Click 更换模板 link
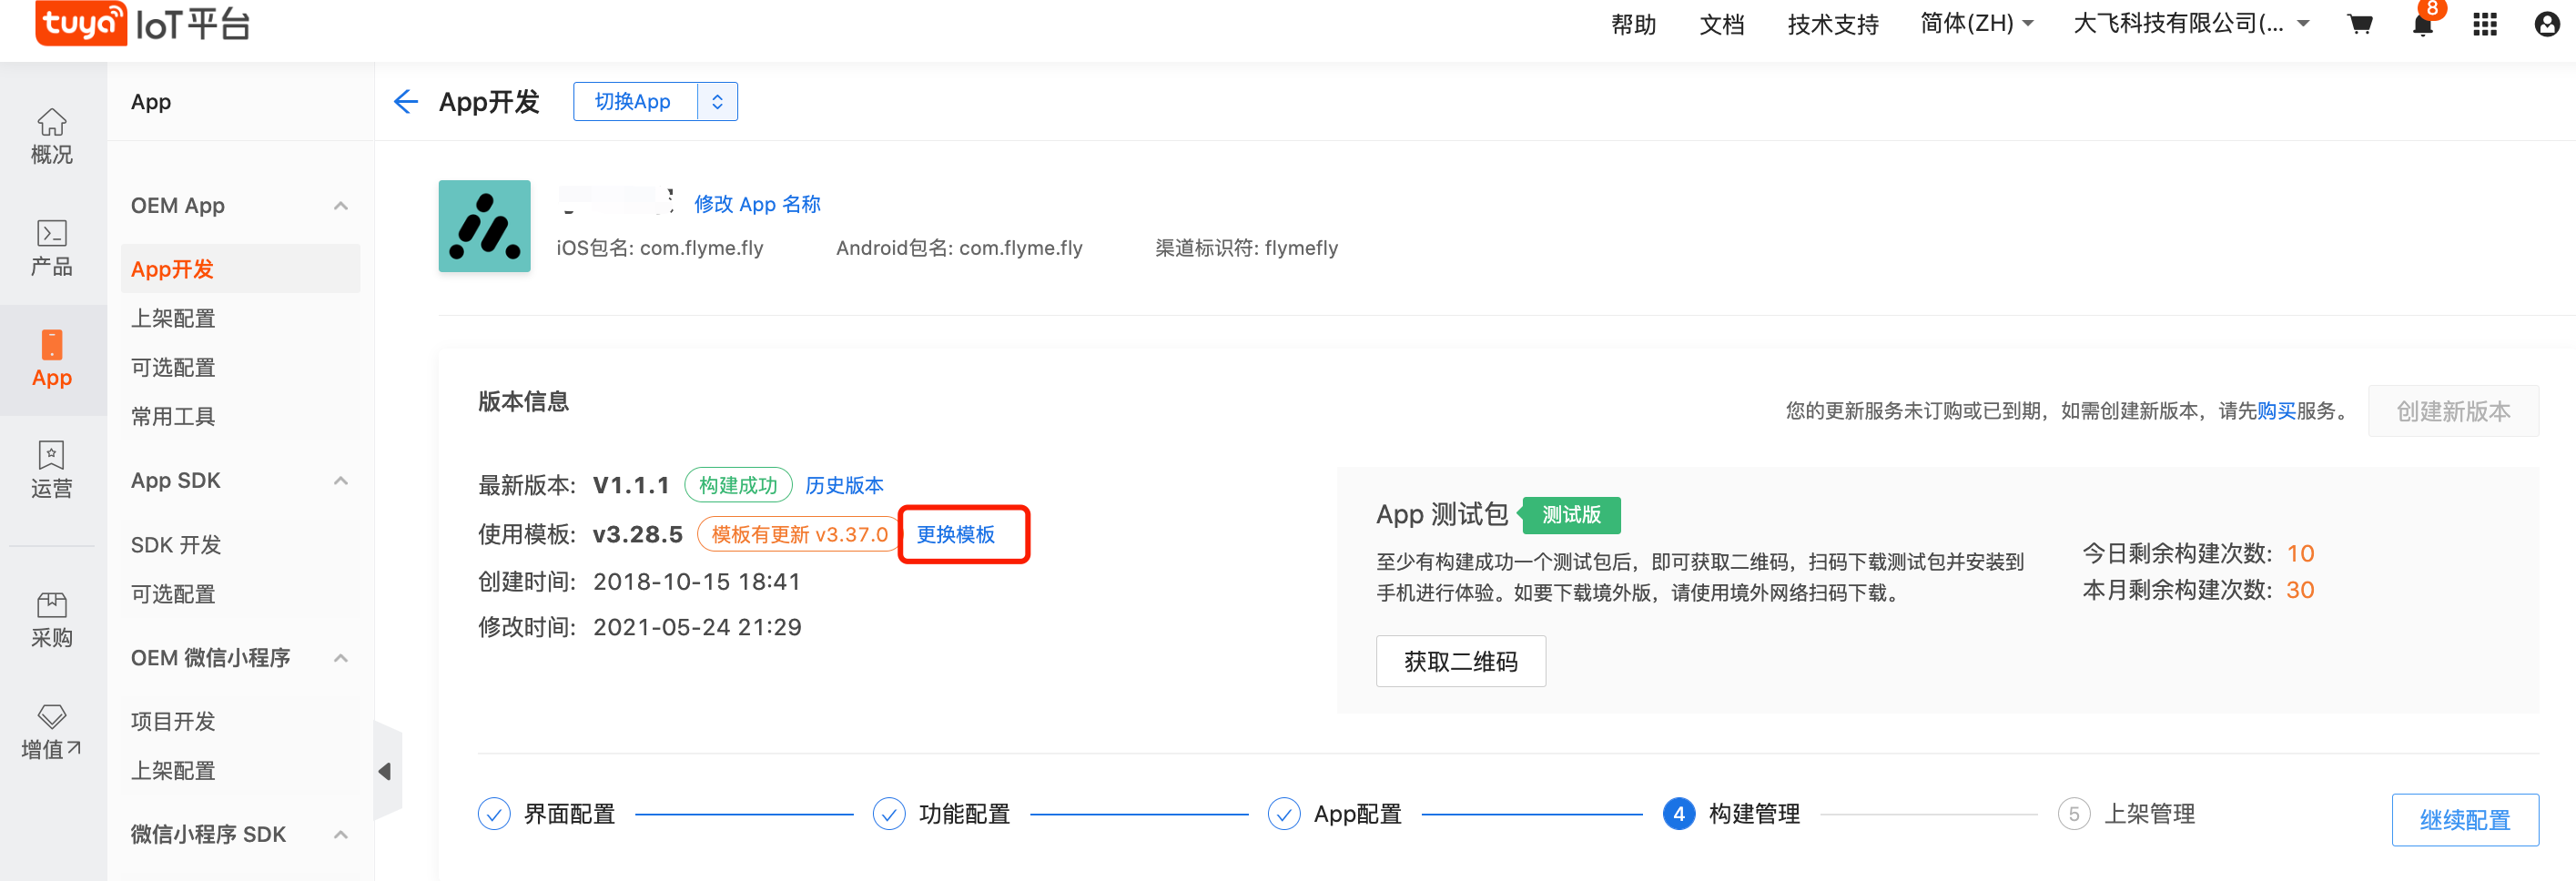 coord(955,534)
